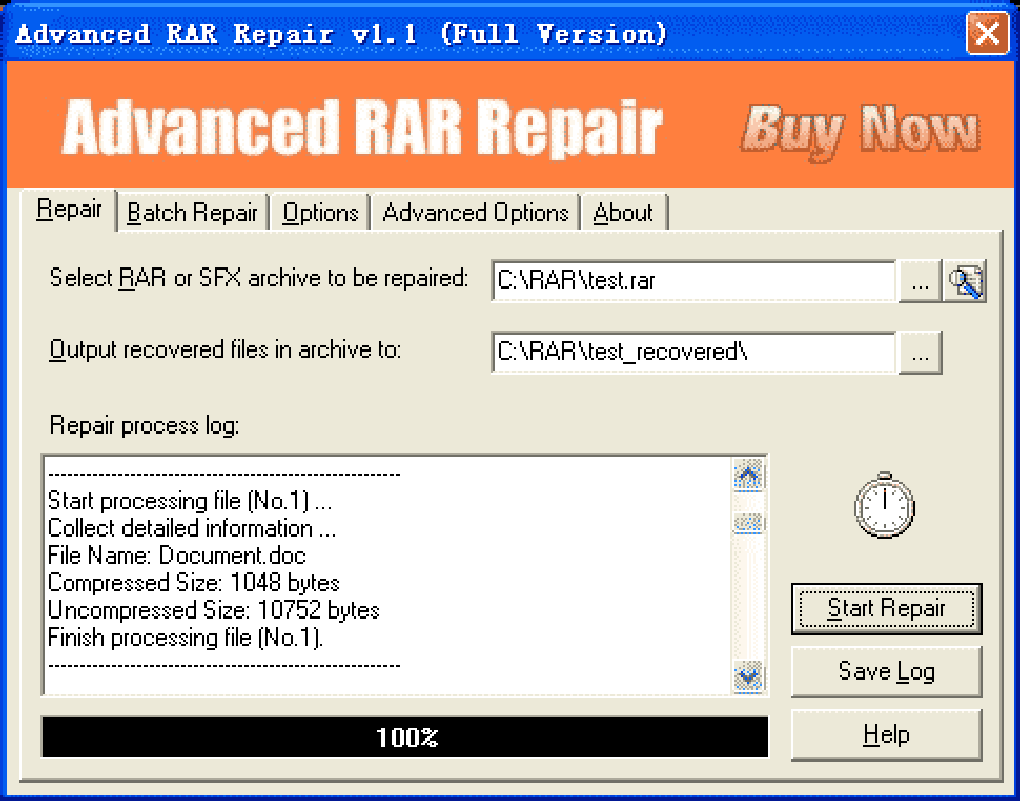Image resolution: width=1020 pixels, height=801 pixels.
Task: Browse for the RAR archive to repair
Action: point(920,281)
